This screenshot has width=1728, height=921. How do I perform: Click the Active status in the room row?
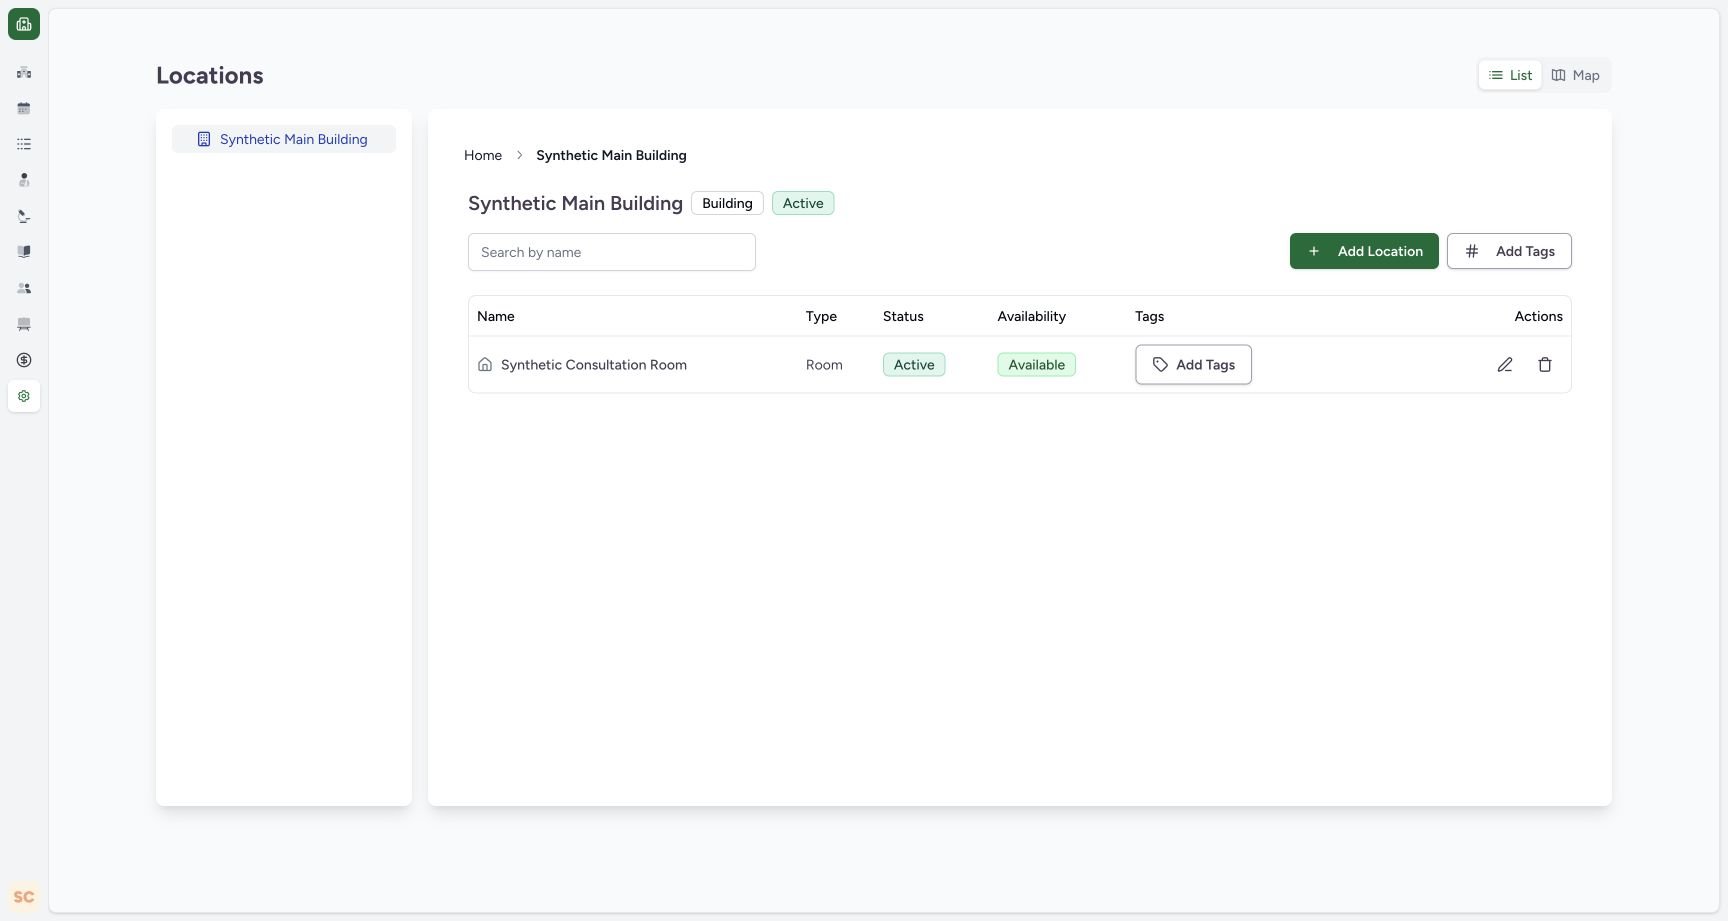[x=914, y=365]
